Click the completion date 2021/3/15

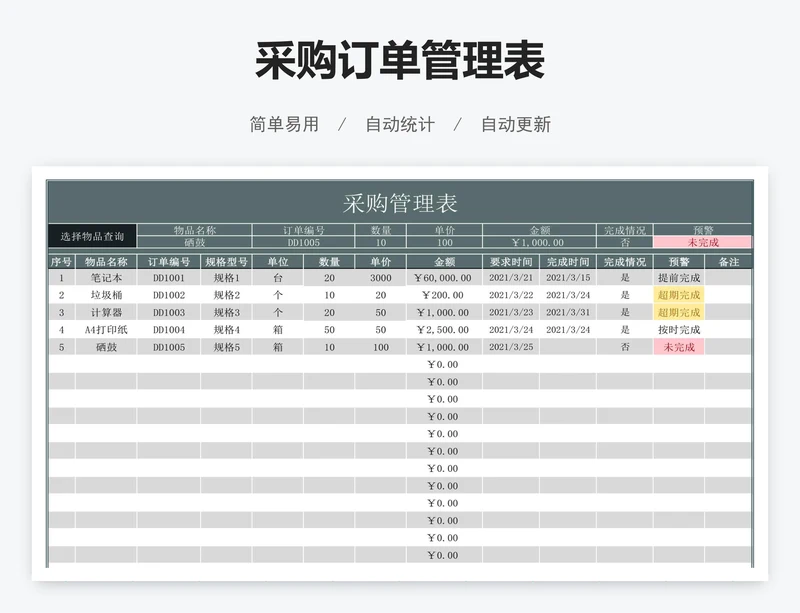(x=568, y=278)
